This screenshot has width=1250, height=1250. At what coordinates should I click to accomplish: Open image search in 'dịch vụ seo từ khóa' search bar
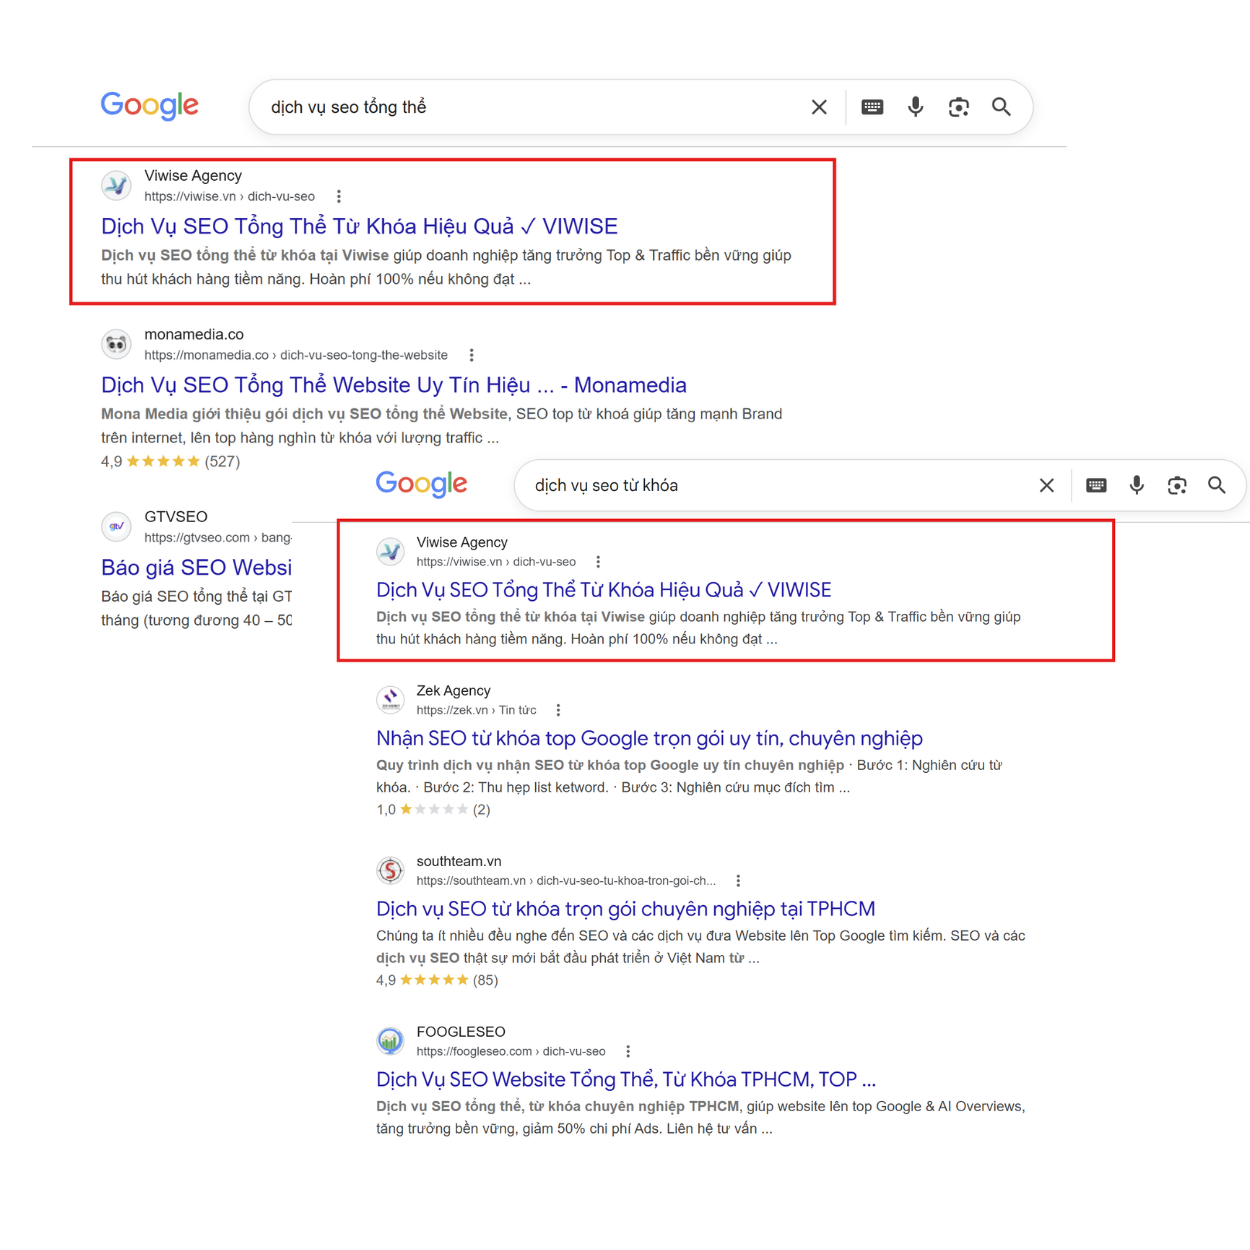(x=1177, y=485)
